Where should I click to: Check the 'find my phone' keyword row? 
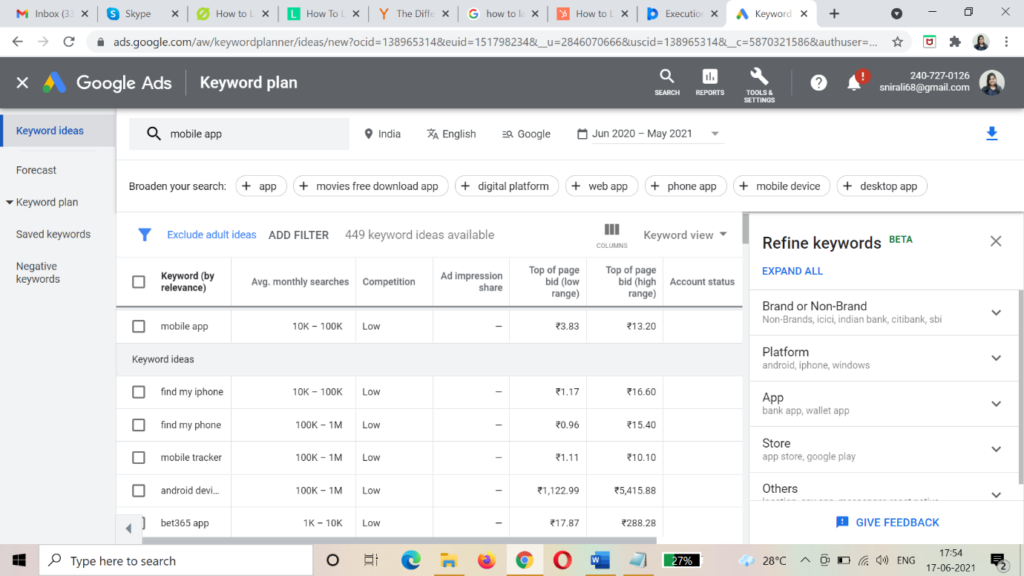[x=138, y=425]
